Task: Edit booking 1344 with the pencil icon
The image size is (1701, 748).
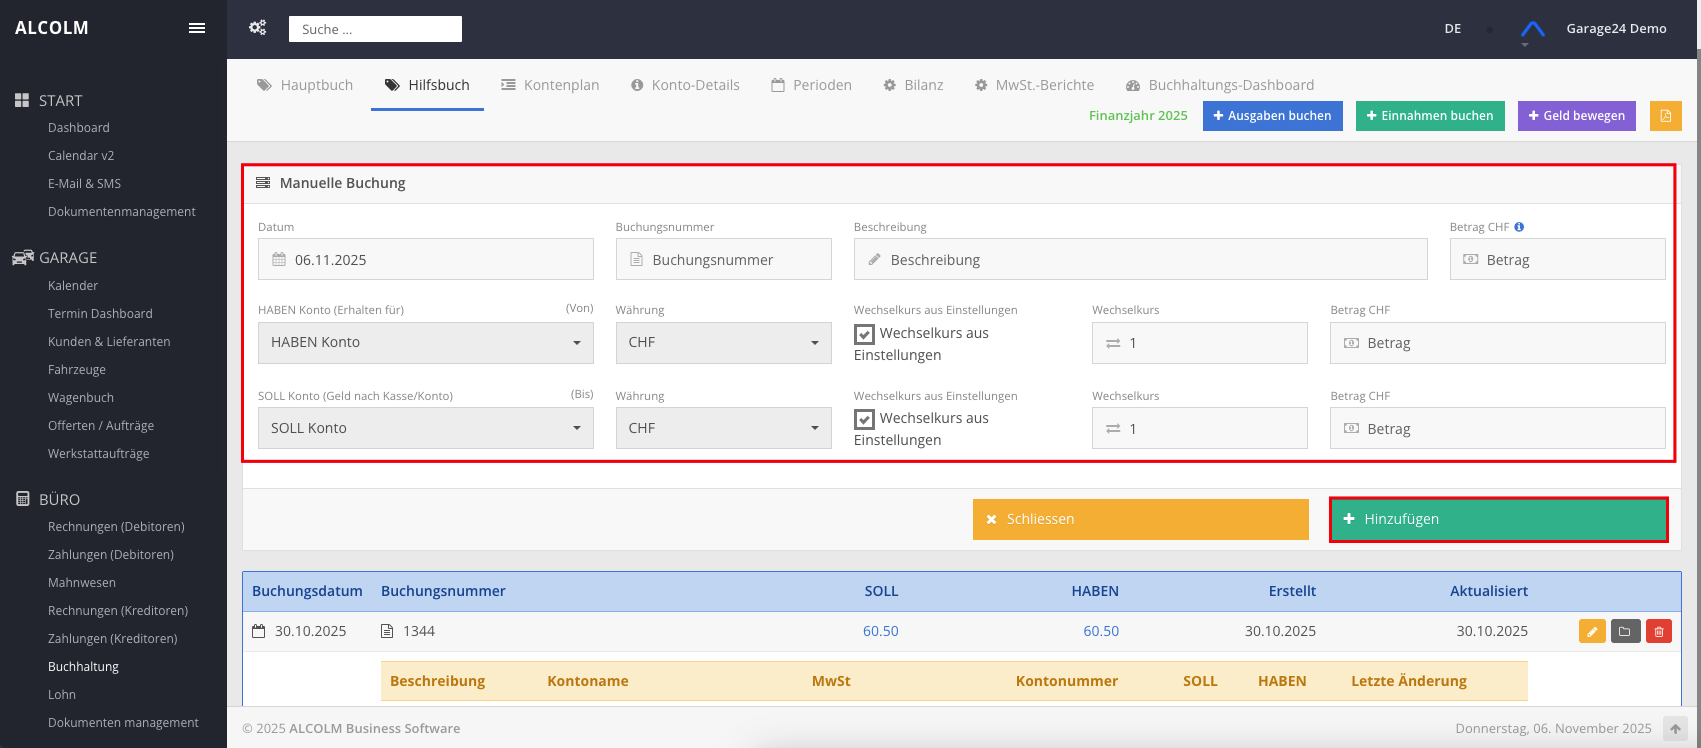Action: pos(1592,631)
